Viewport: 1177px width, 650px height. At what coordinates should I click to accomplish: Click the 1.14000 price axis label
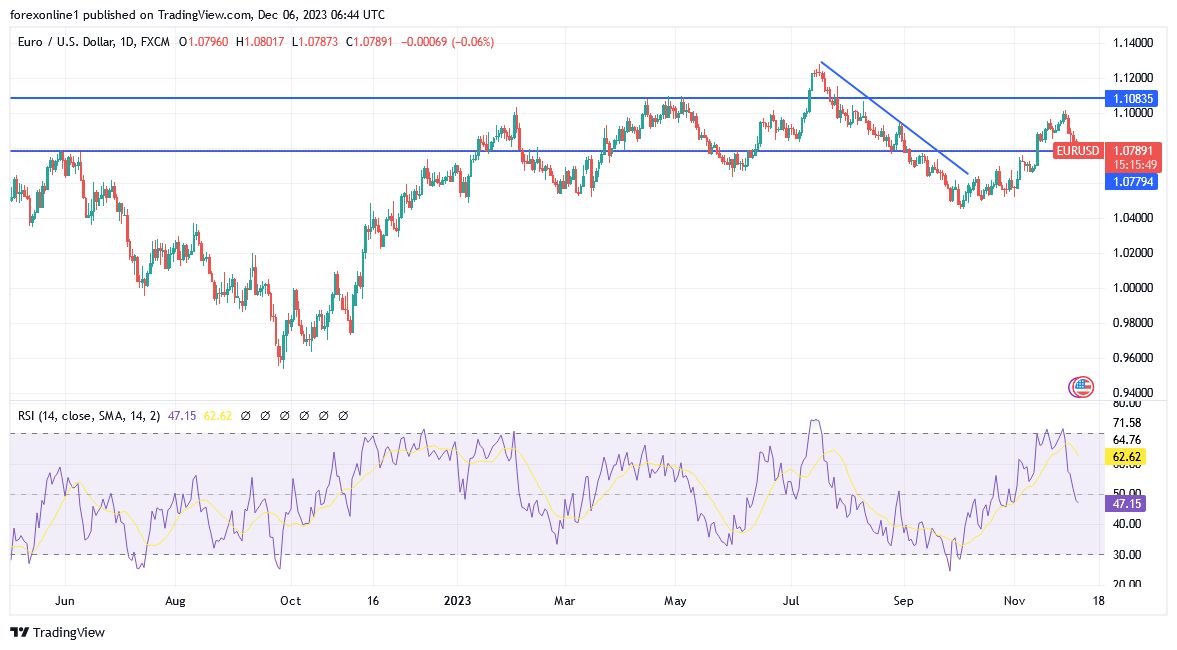1133,43
